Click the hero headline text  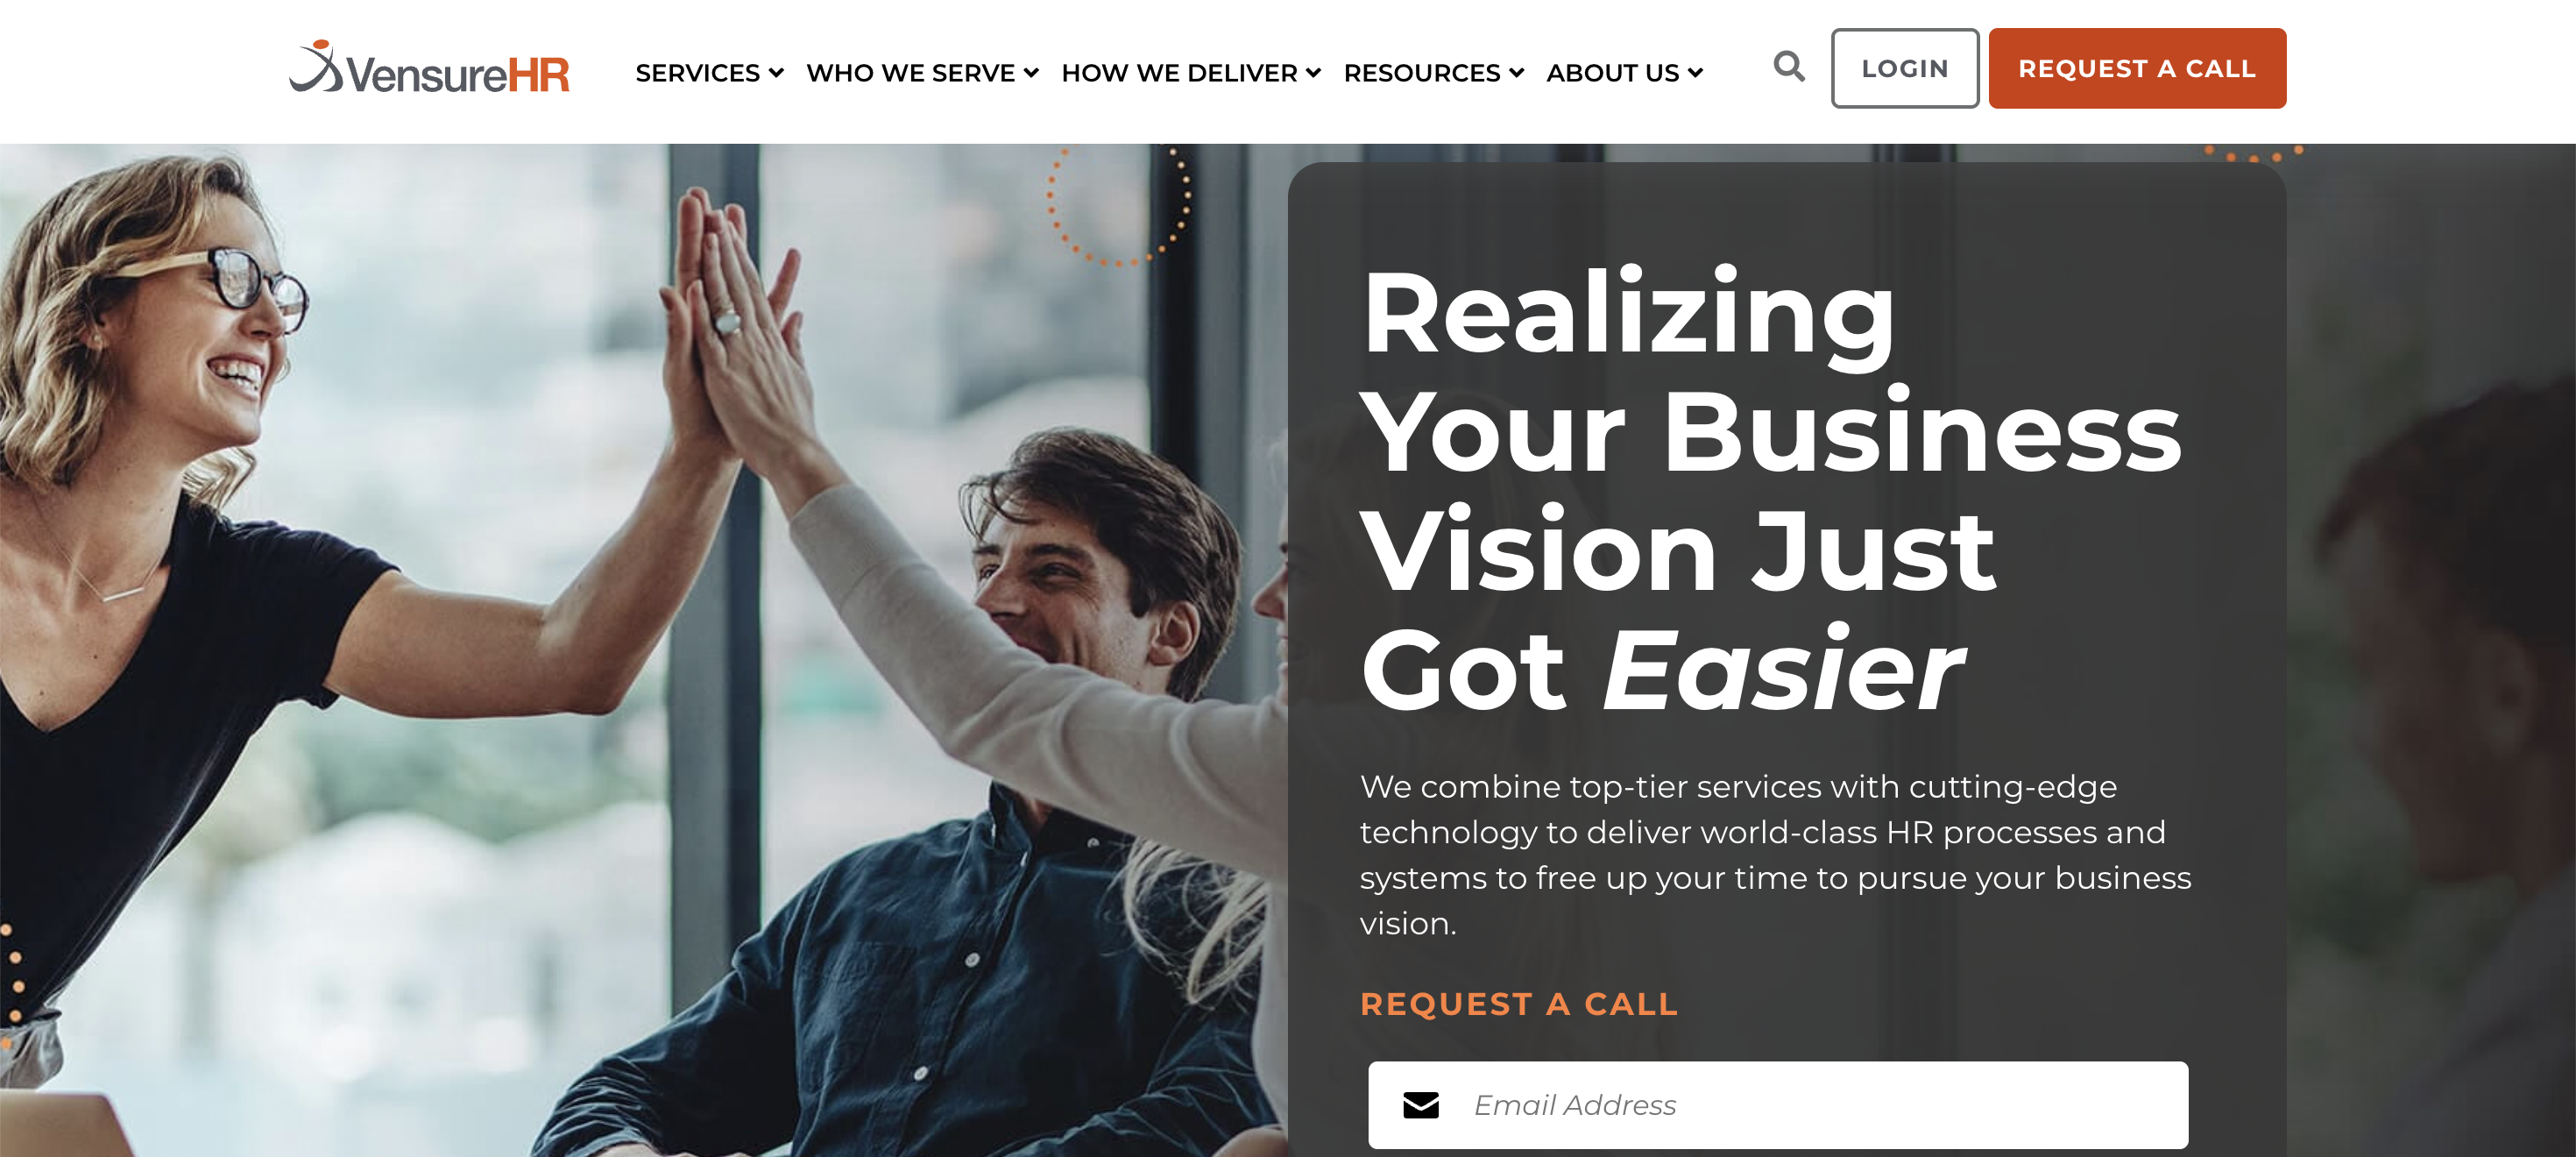1770,490
